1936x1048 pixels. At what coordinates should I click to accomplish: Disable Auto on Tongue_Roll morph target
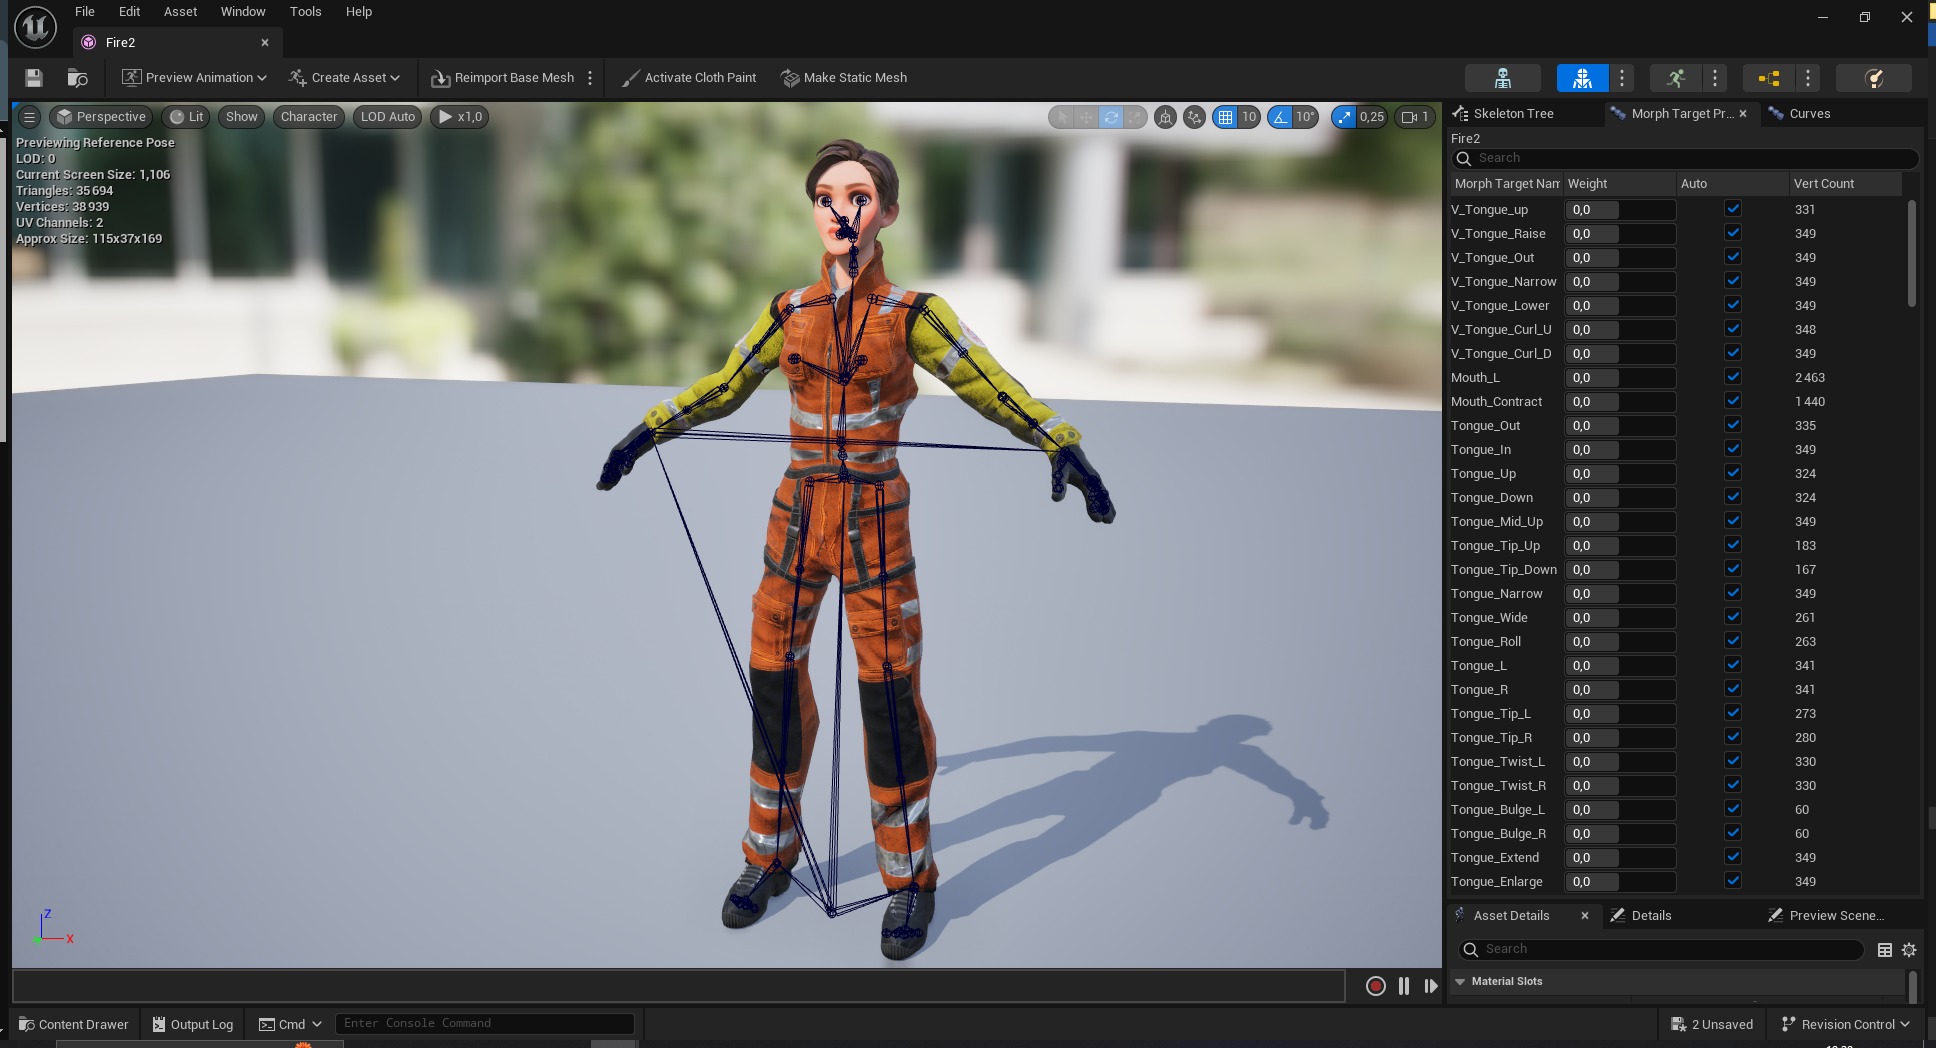[1733, 641]
